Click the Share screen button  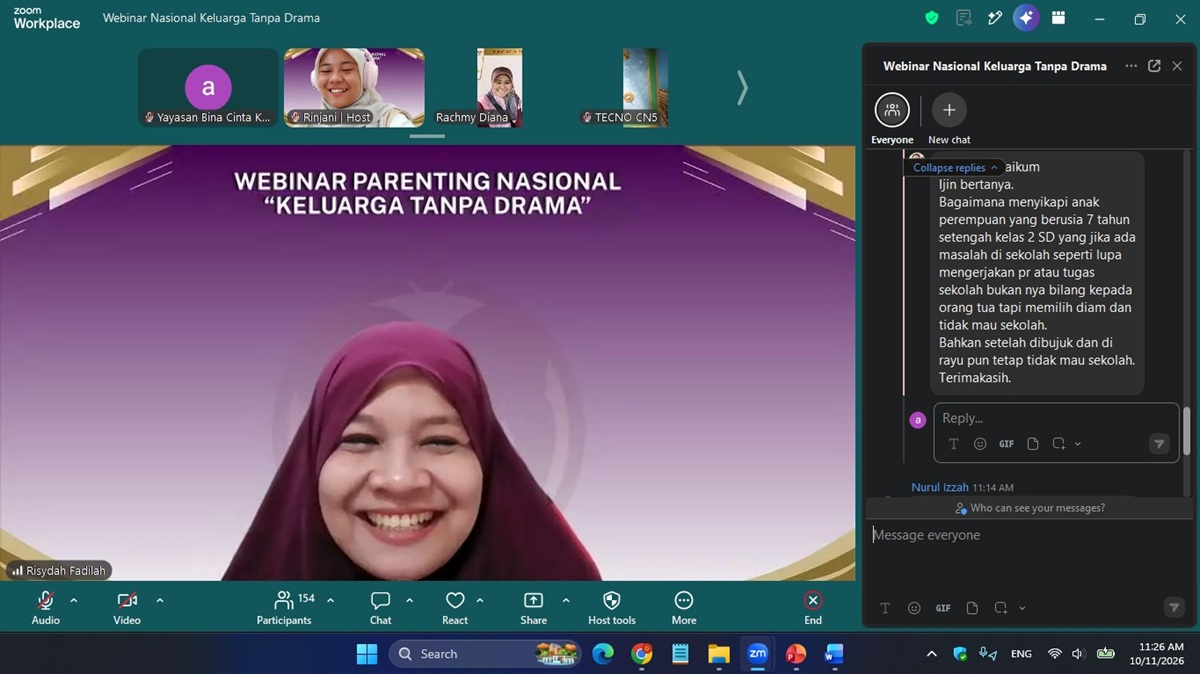[534, 607]
